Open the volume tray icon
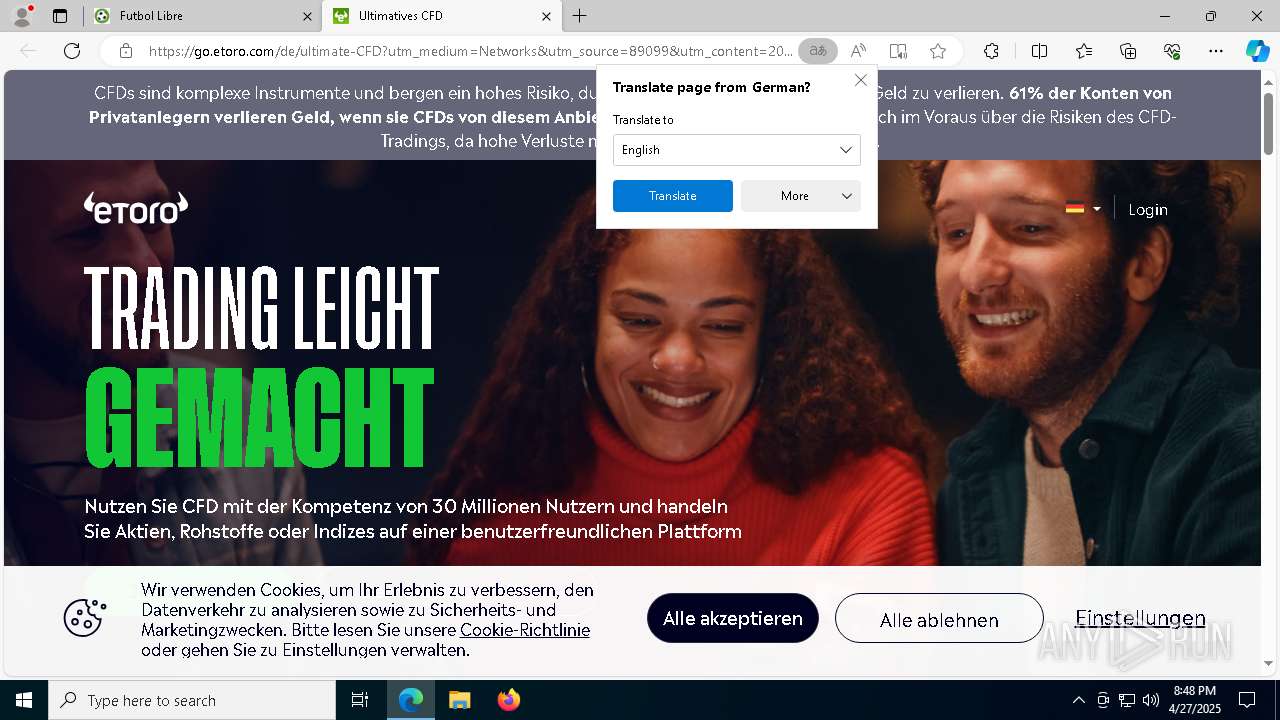The width and height of the screenshot is (1280, 720). (1151, 700)
